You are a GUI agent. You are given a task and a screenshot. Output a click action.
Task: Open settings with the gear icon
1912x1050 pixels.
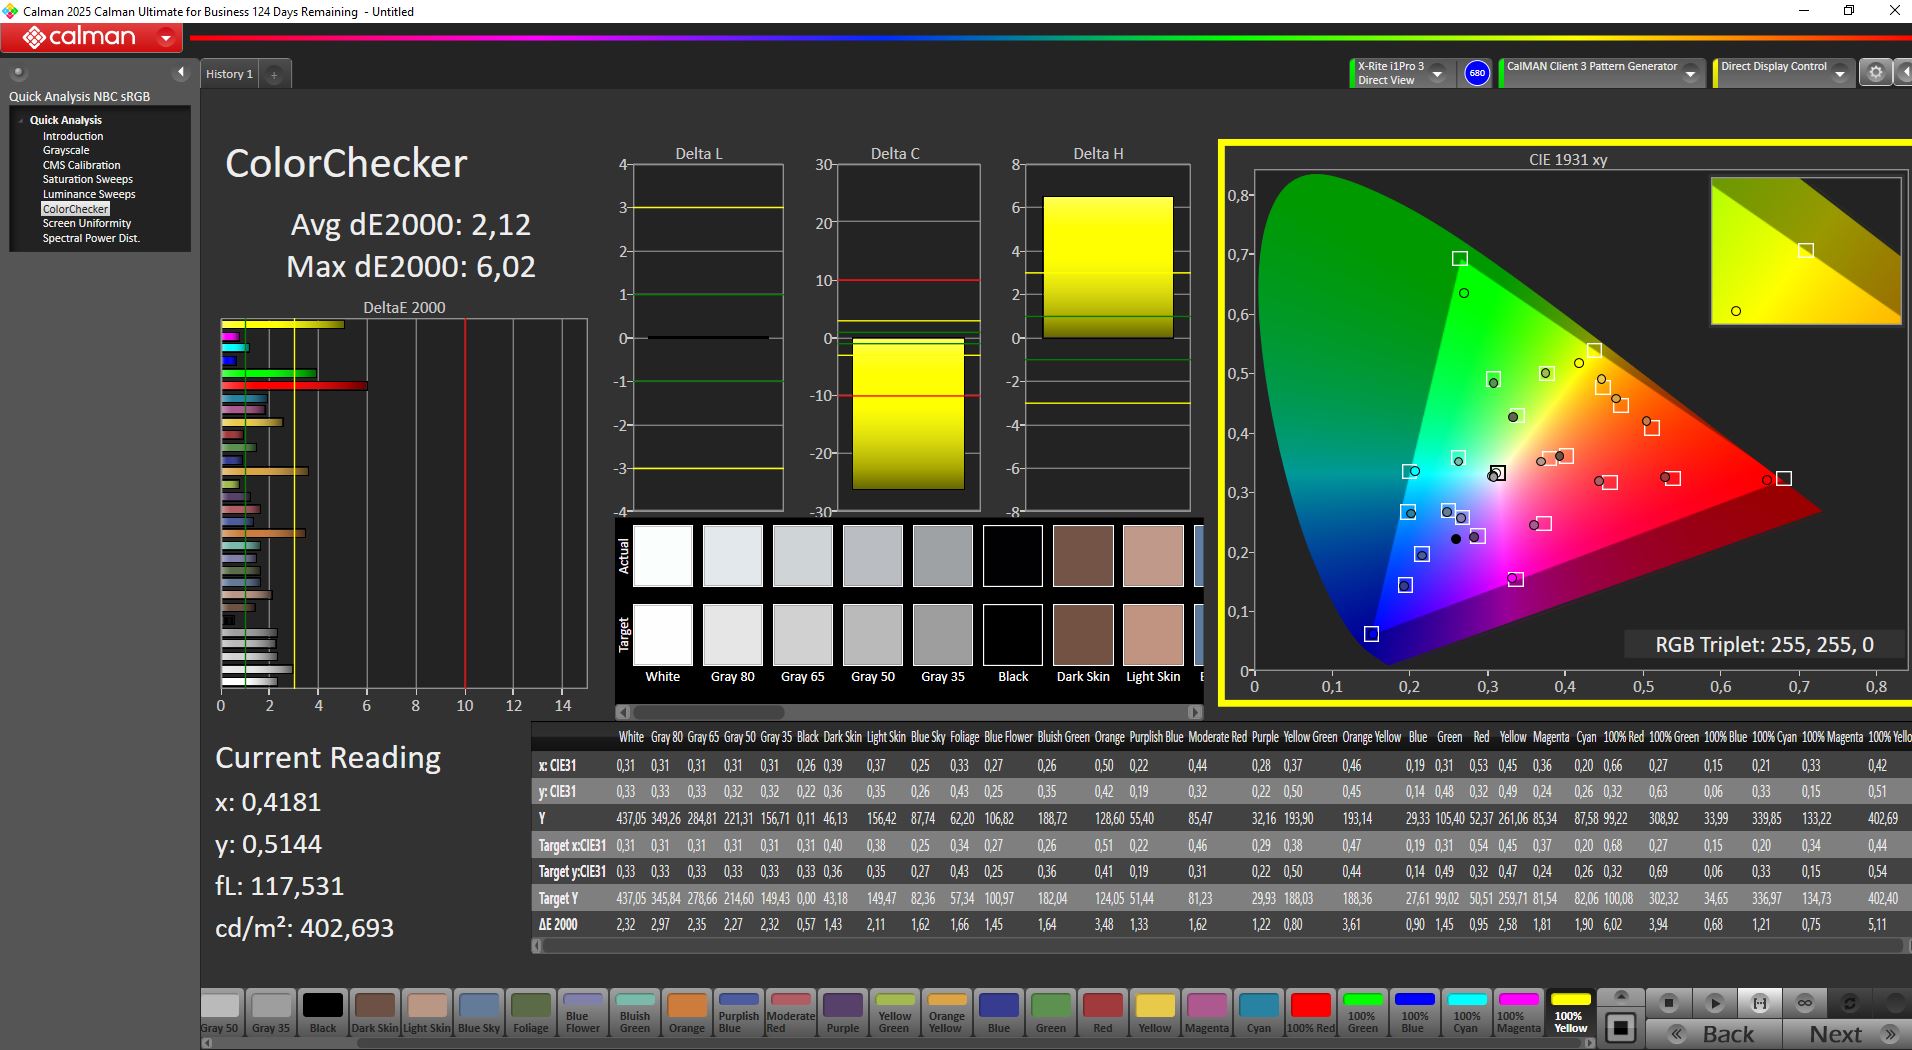tap(1876, 72)
